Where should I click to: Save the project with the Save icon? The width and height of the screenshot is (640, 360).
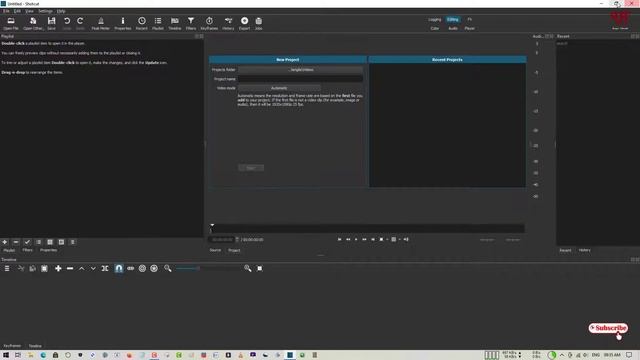tap(51, 23)
